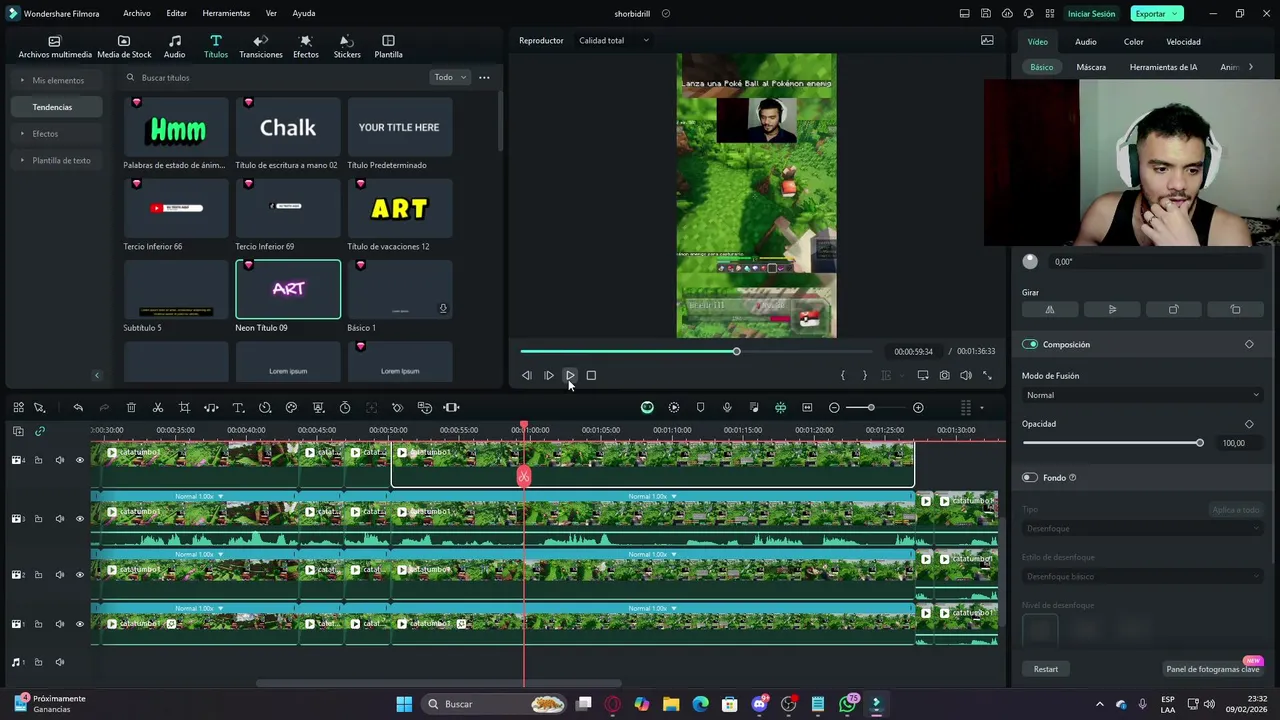This screenshot has height=720, width=1280.
Task: Click the Iniciar Sesión button
Action: (1091, 13)
